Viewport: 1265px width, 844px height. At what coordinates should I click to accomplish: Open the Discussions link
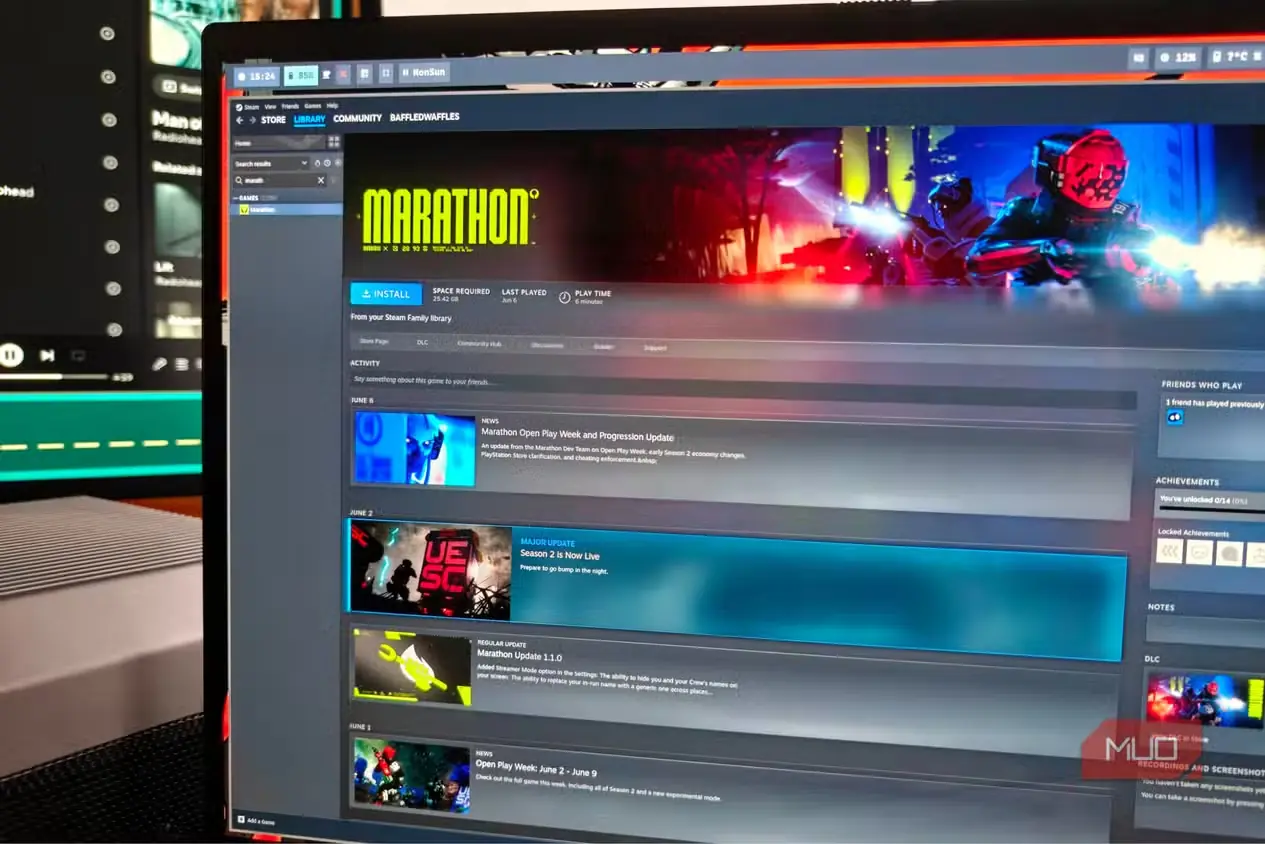coord(547,345)
